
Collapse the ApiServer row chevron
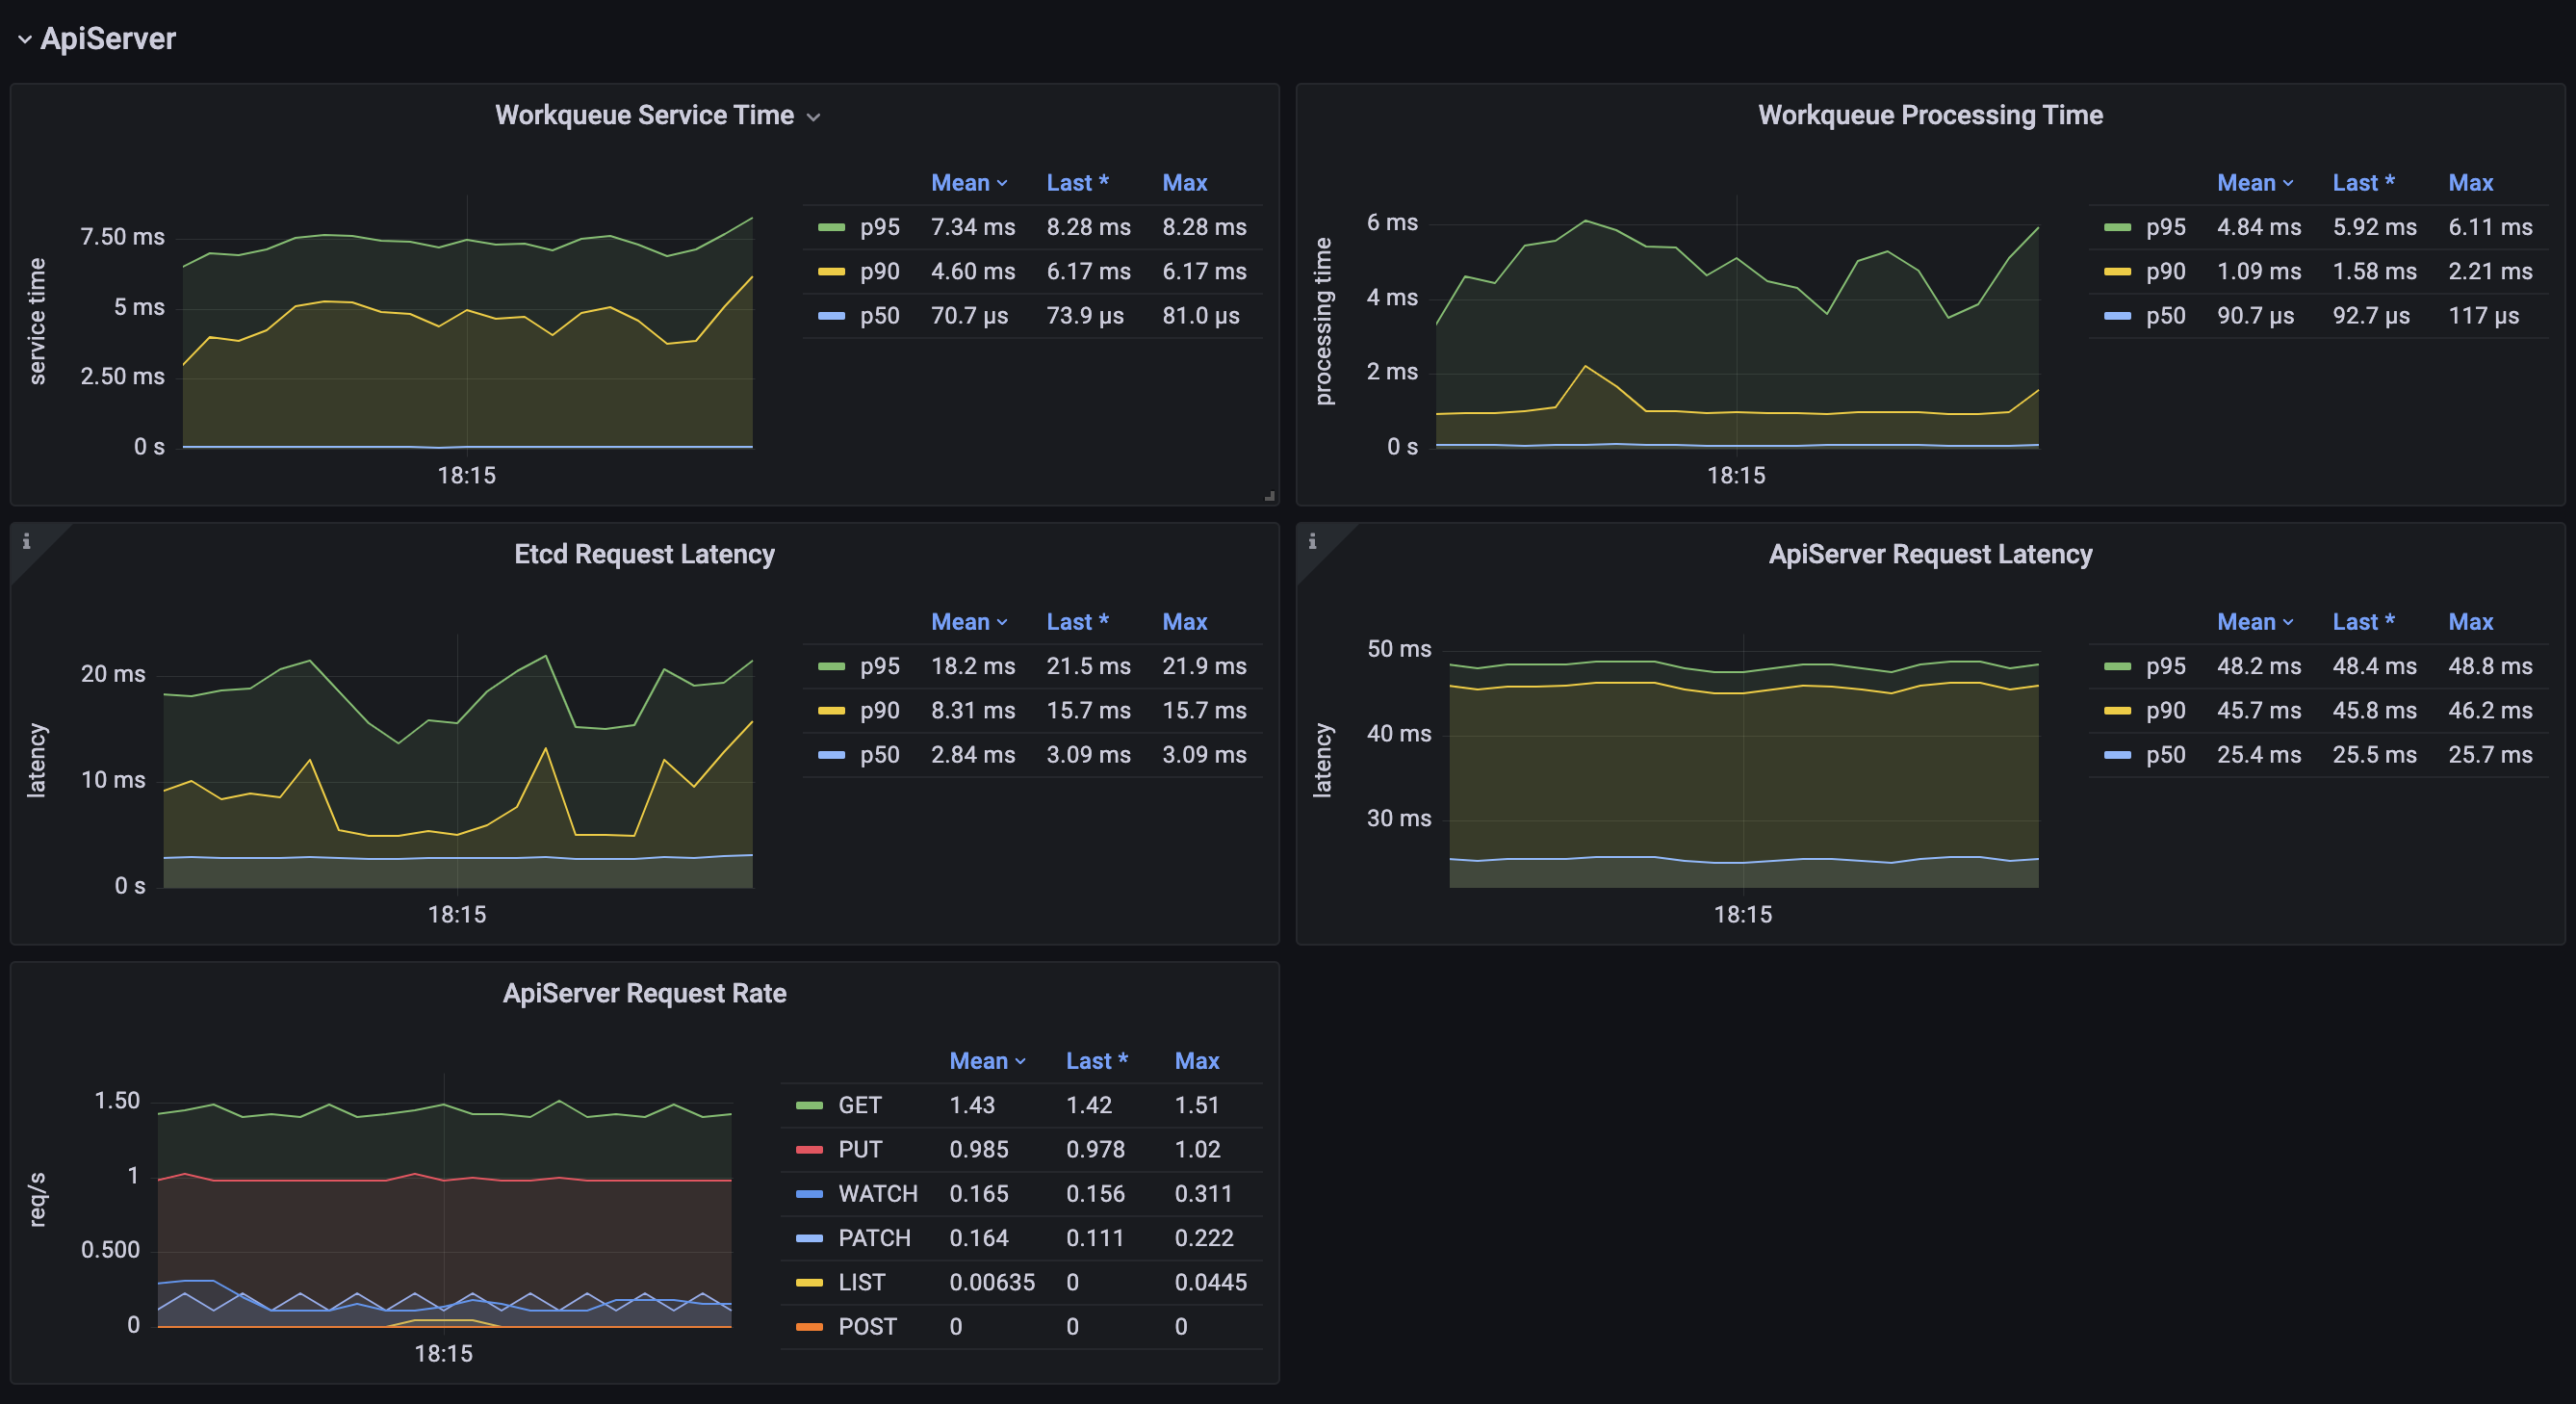click(24, 40)
